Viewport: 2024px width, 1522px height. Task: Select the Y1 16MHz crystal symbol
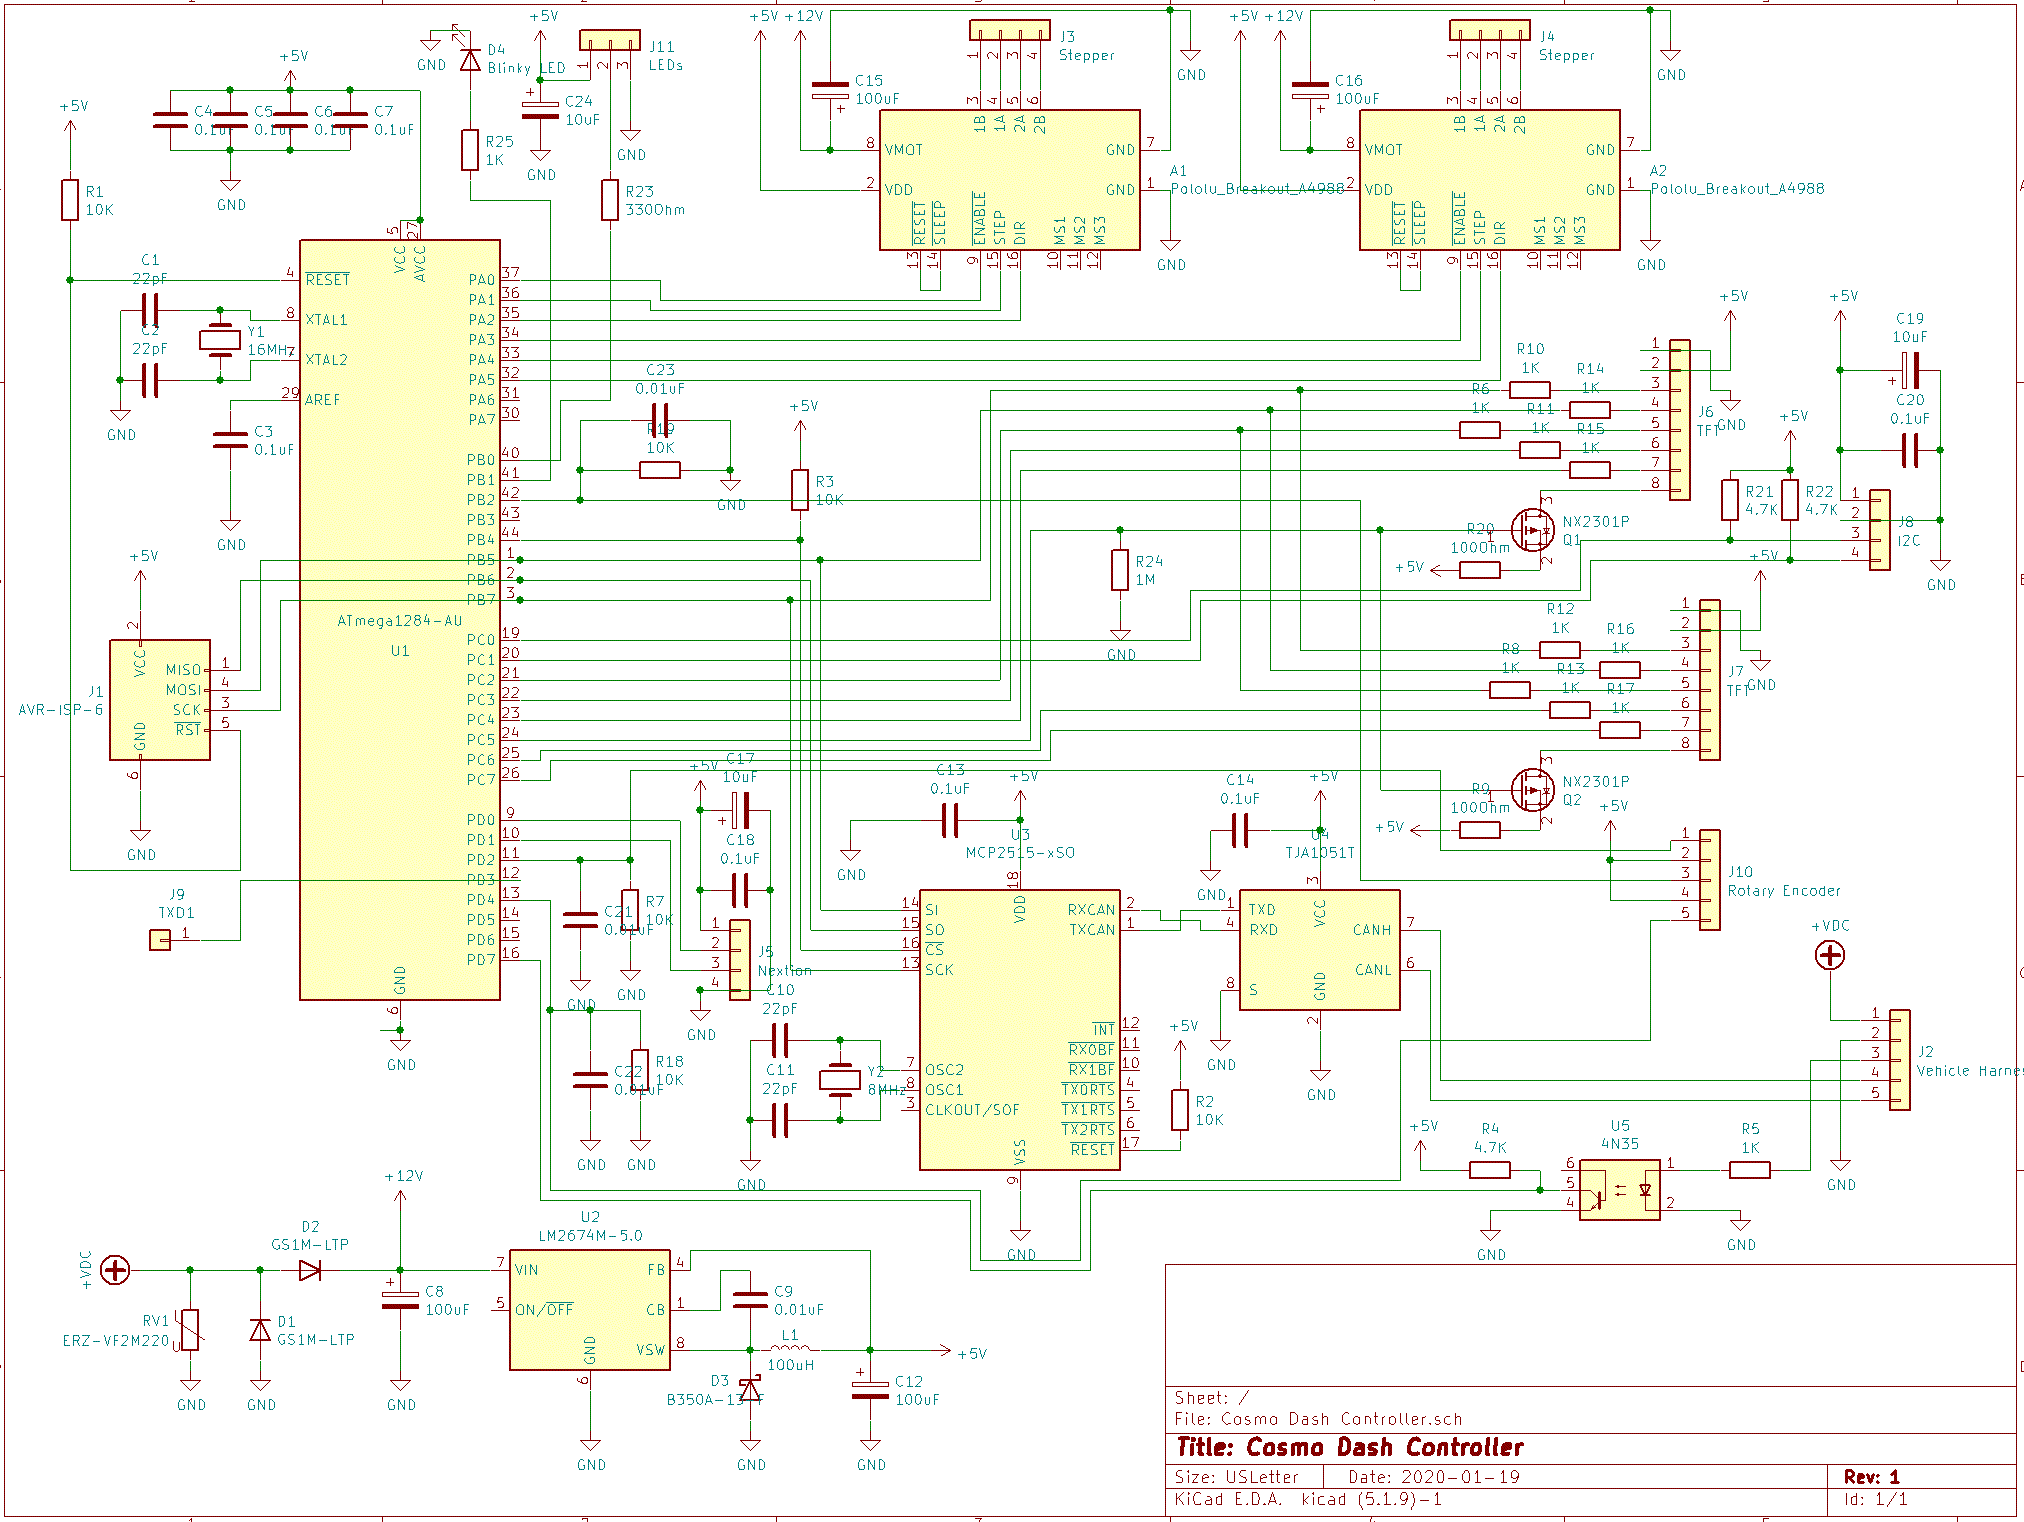coord(220,340)
